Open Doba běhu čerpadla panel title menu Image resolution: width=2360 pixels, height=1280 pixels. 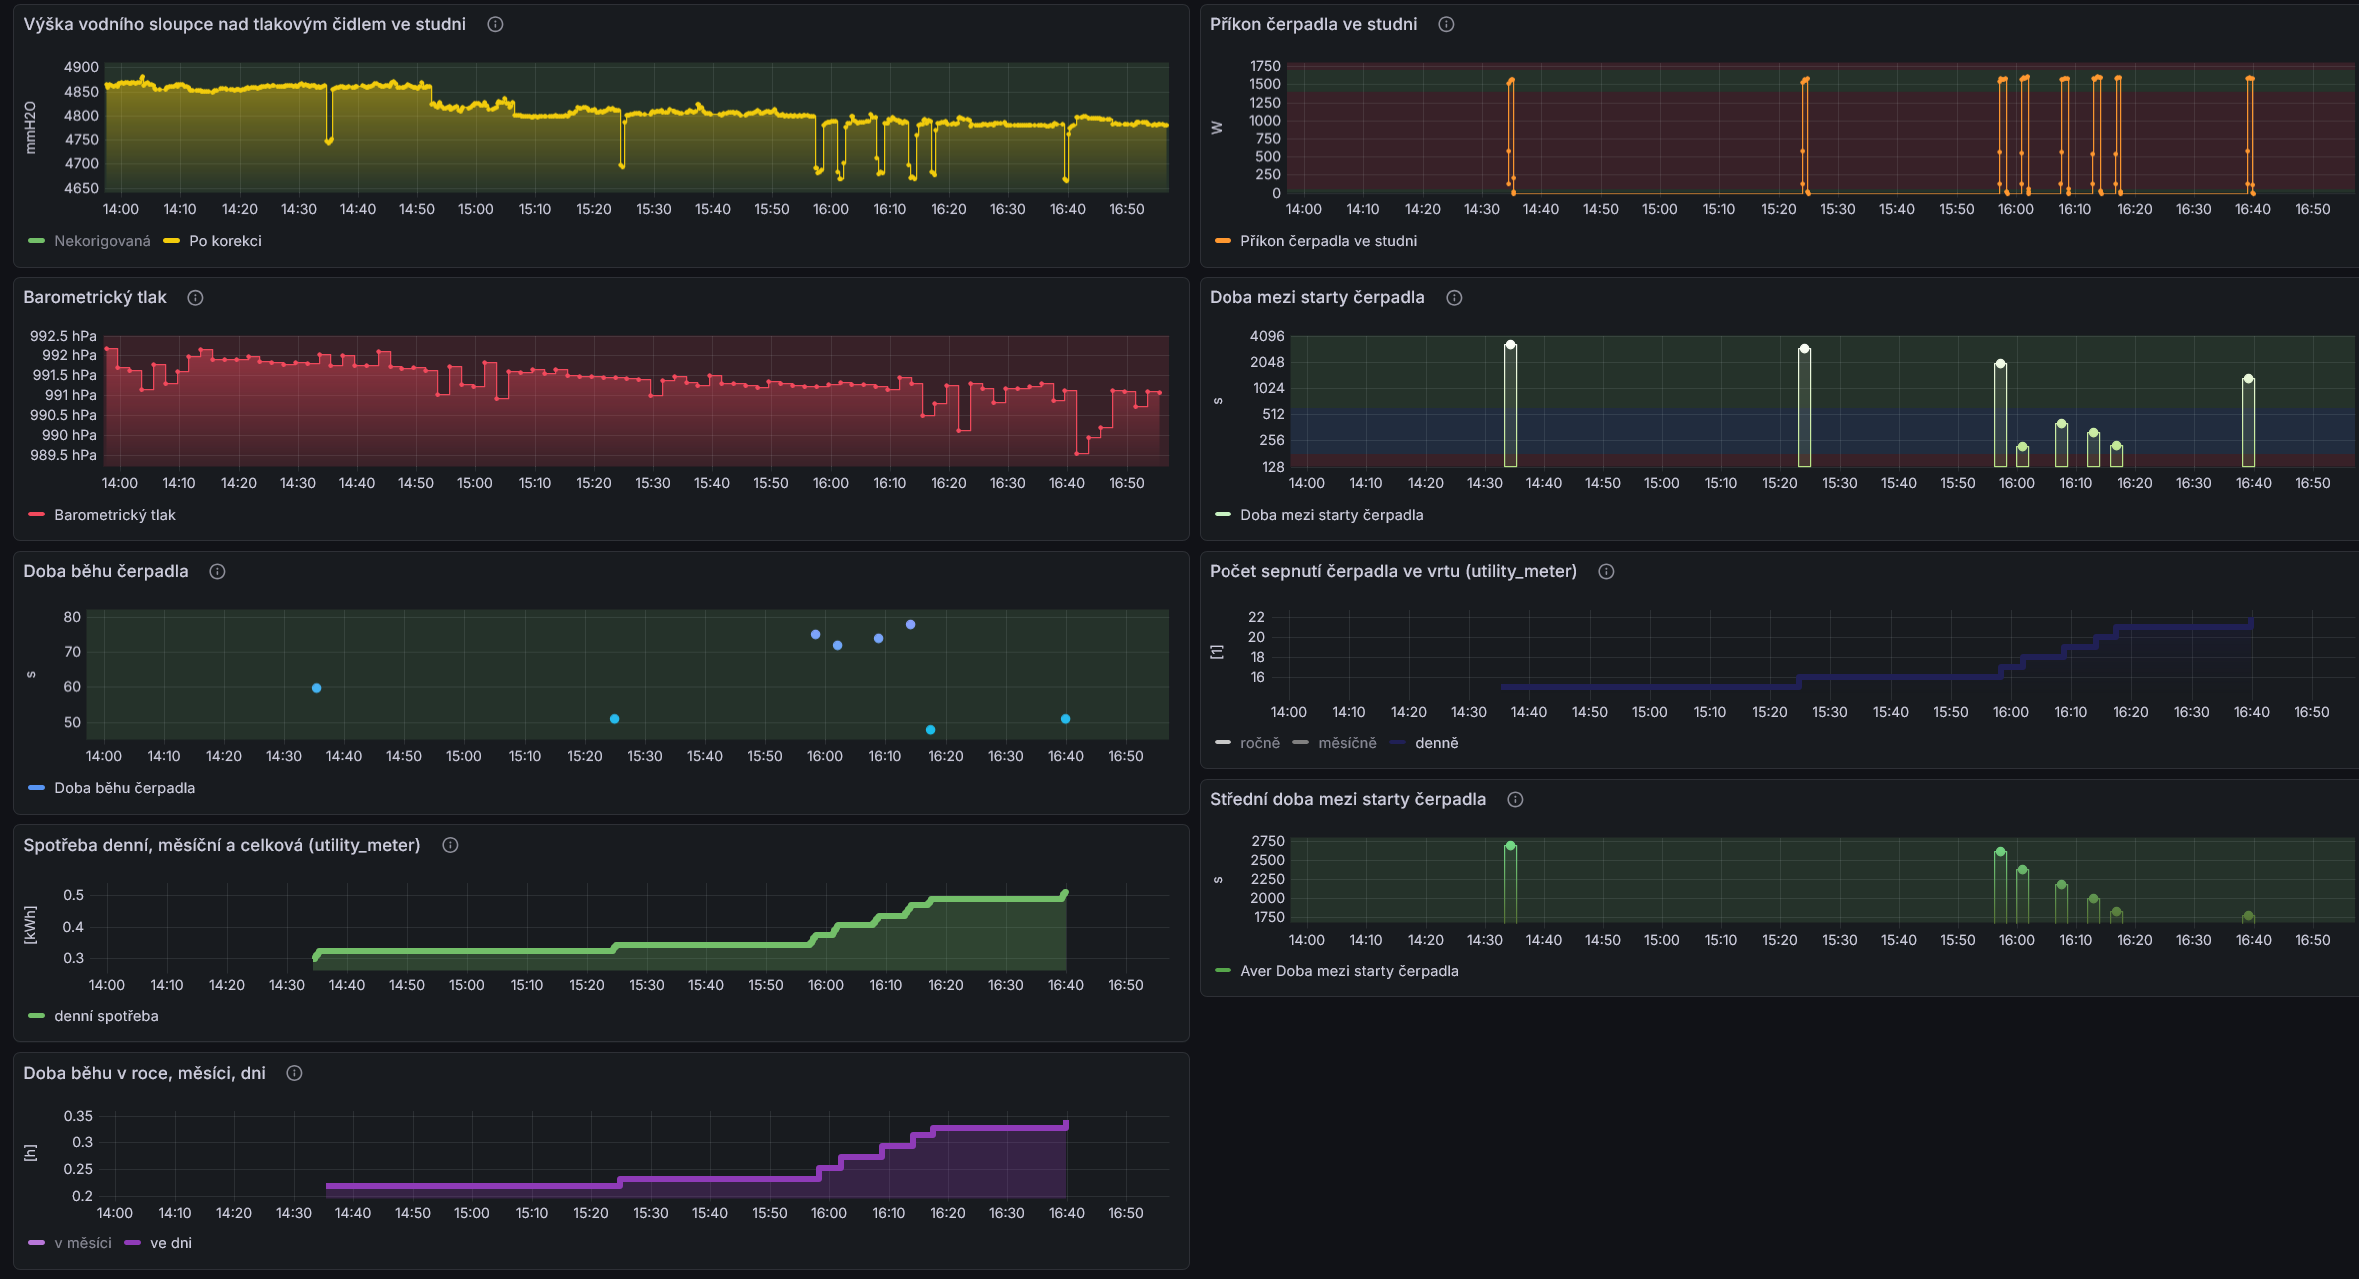106,572
